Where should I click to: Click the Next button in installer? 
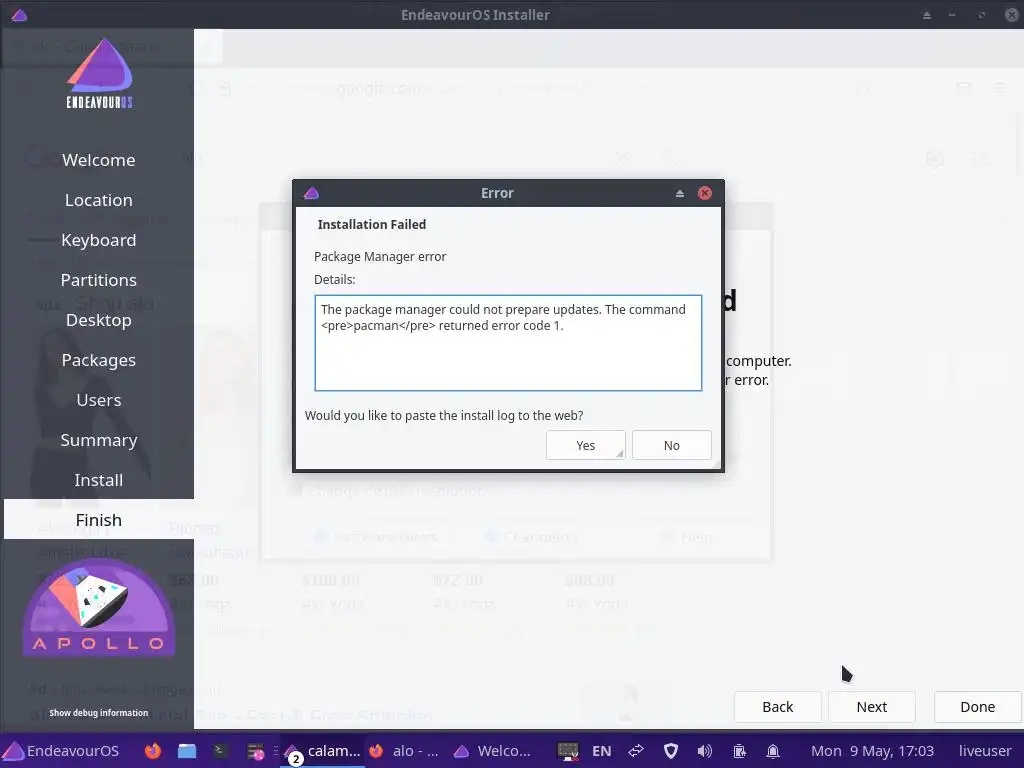[x=871, y=707]
